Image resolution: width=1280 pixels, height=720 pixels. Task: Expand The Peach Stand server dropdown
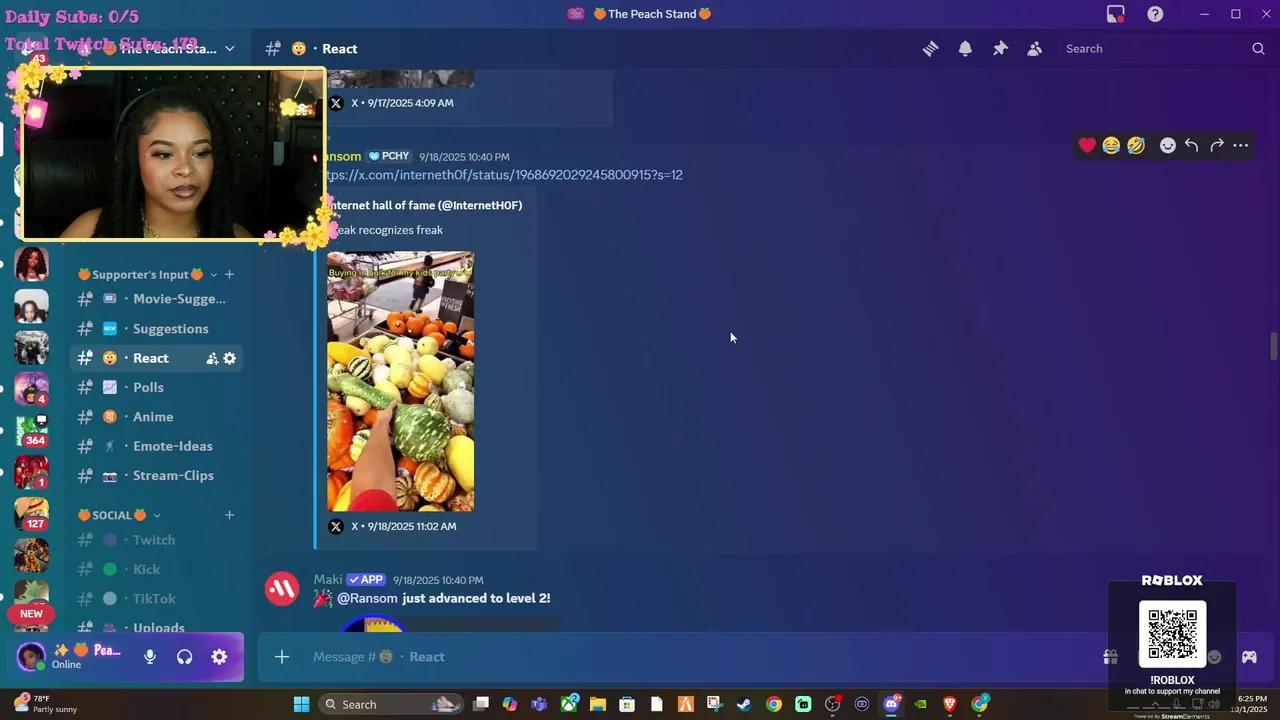(229, 48)
